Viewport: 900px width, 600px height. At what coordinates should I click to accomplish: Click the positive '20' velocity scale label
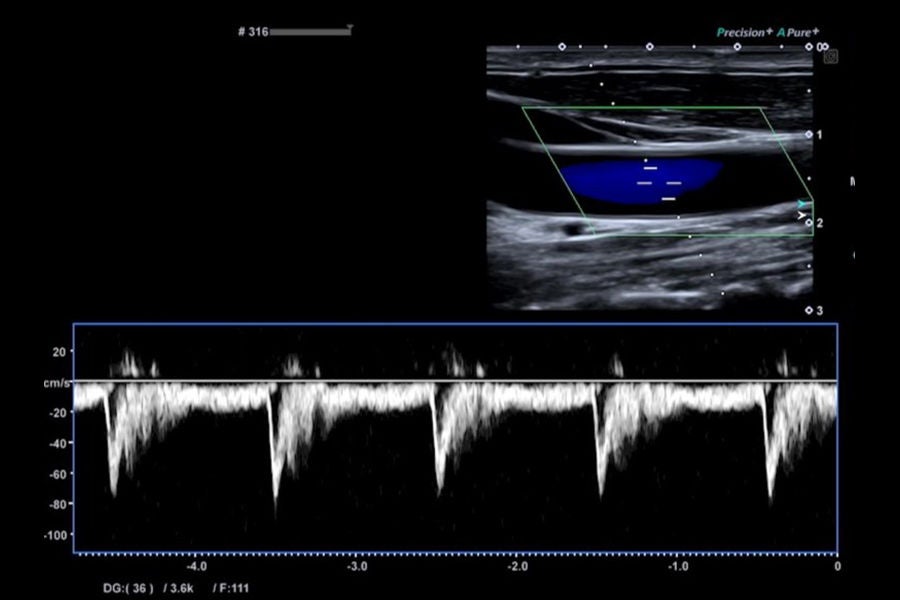(60, 351)
